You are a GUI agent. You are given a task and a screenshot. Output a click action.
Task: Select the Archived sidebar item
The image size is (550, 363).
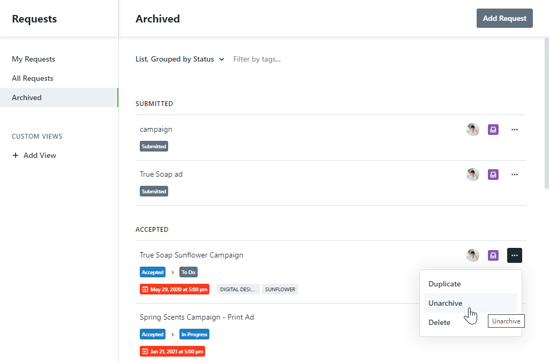59,98
